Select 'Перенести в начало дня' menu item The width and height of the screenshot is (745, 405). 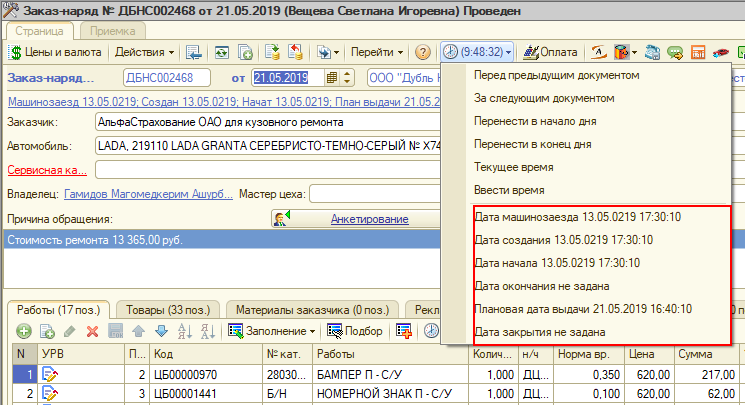[531, 121]
